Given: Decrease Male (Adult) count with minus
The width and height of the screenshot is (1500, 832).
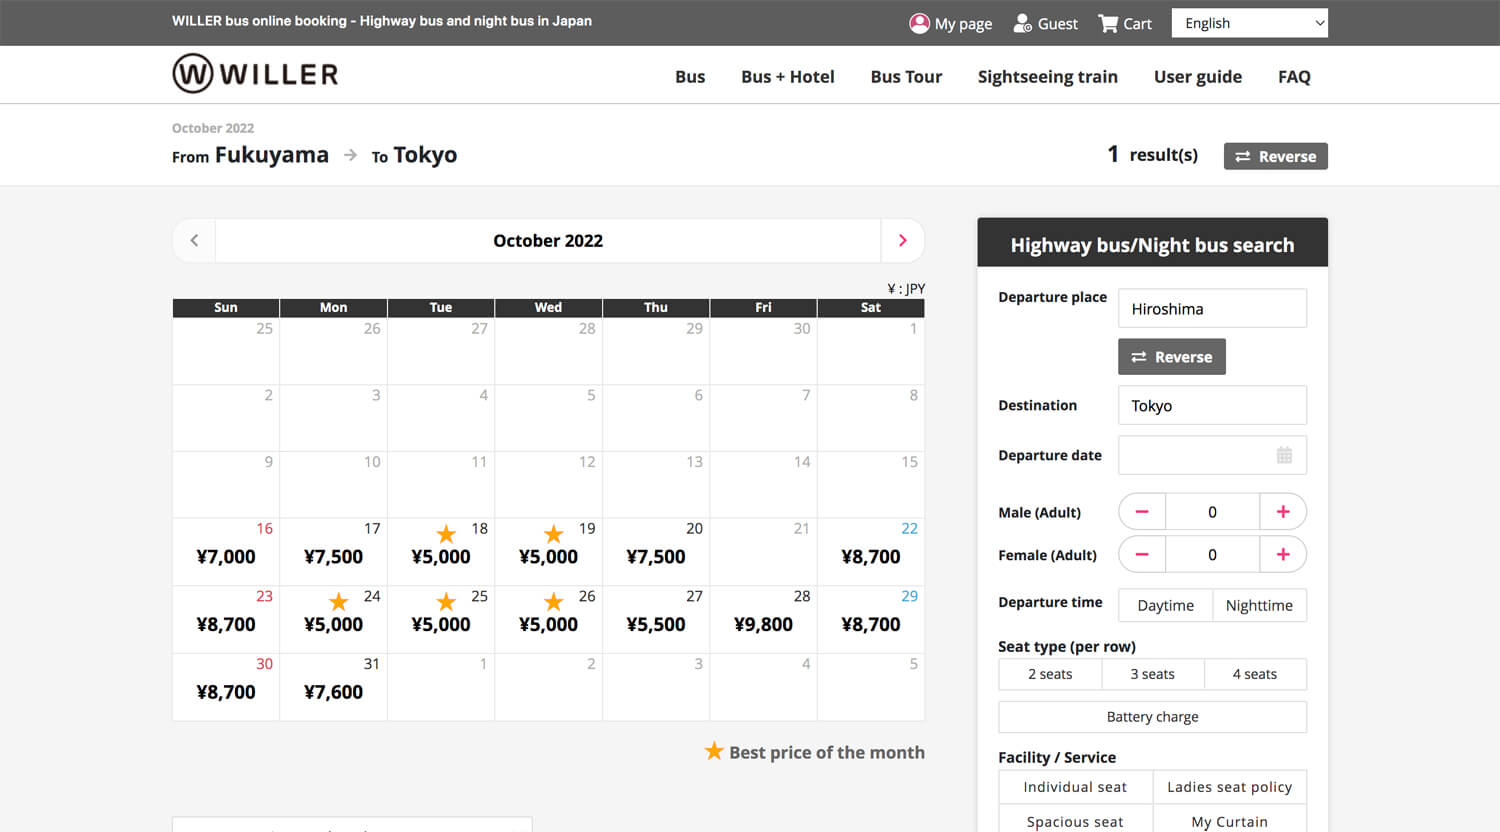Looking at the screenshot, I should (x=1142, y=512).
